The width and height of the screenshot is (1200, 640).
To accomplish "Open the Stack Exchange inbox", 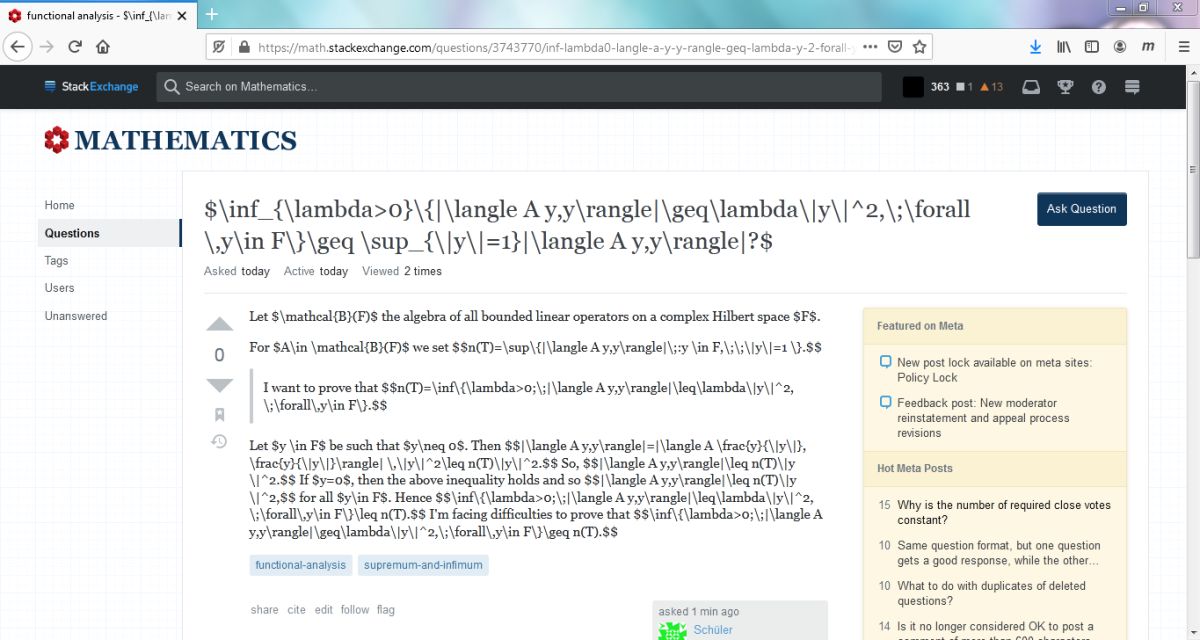I will coord(1030,87).
